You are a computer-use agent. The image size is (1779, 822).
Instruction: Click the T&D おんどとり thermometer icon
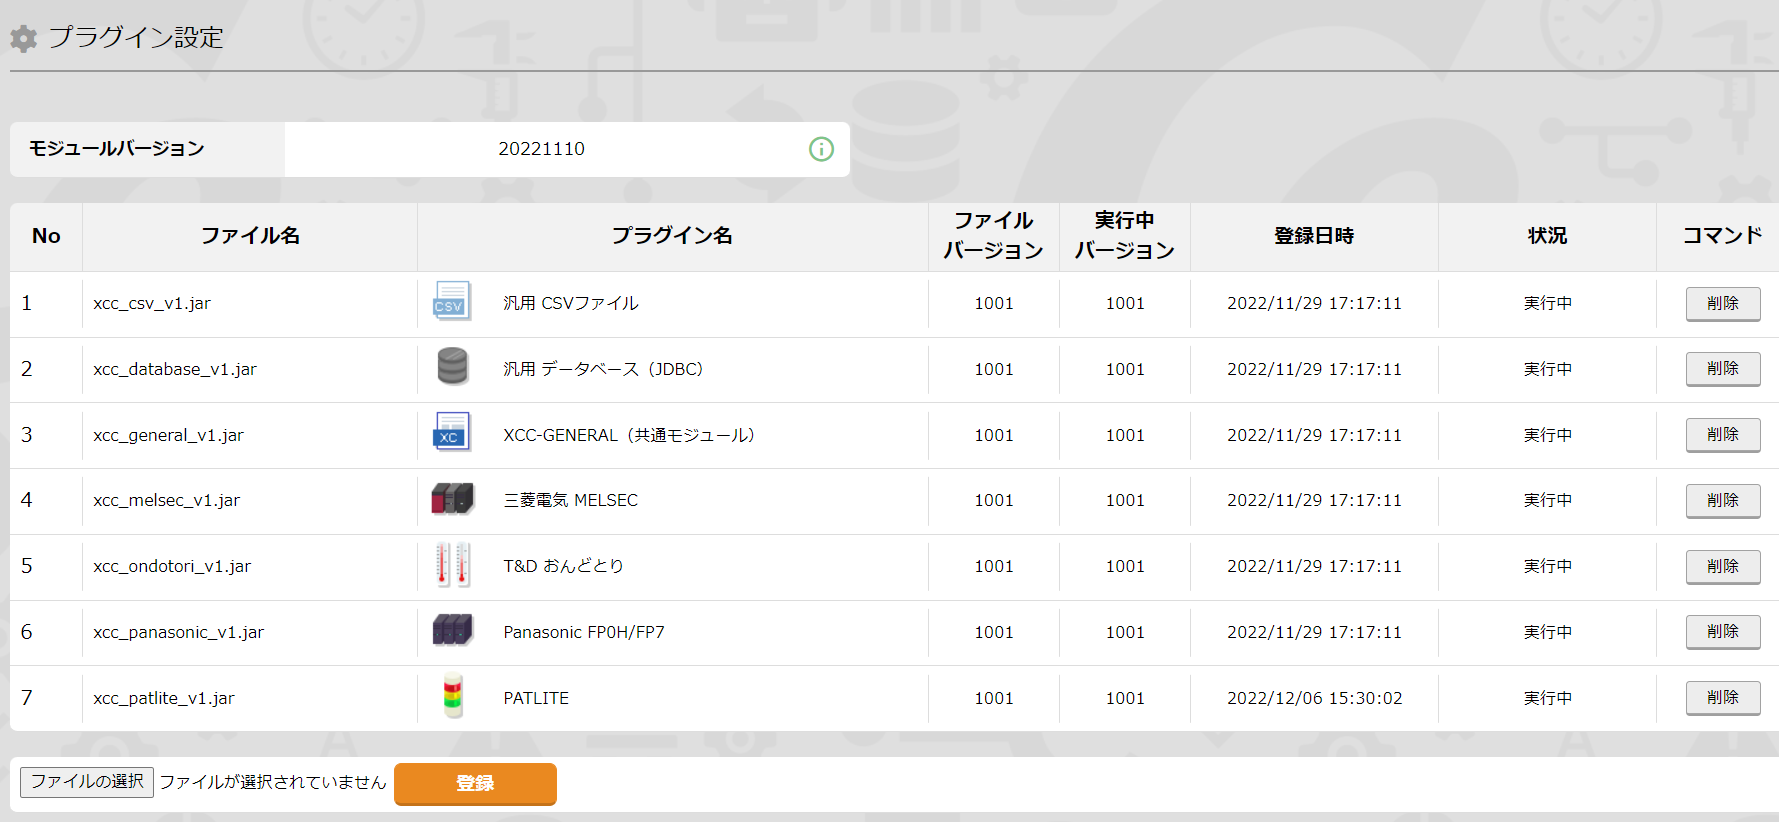pos(452,564)
